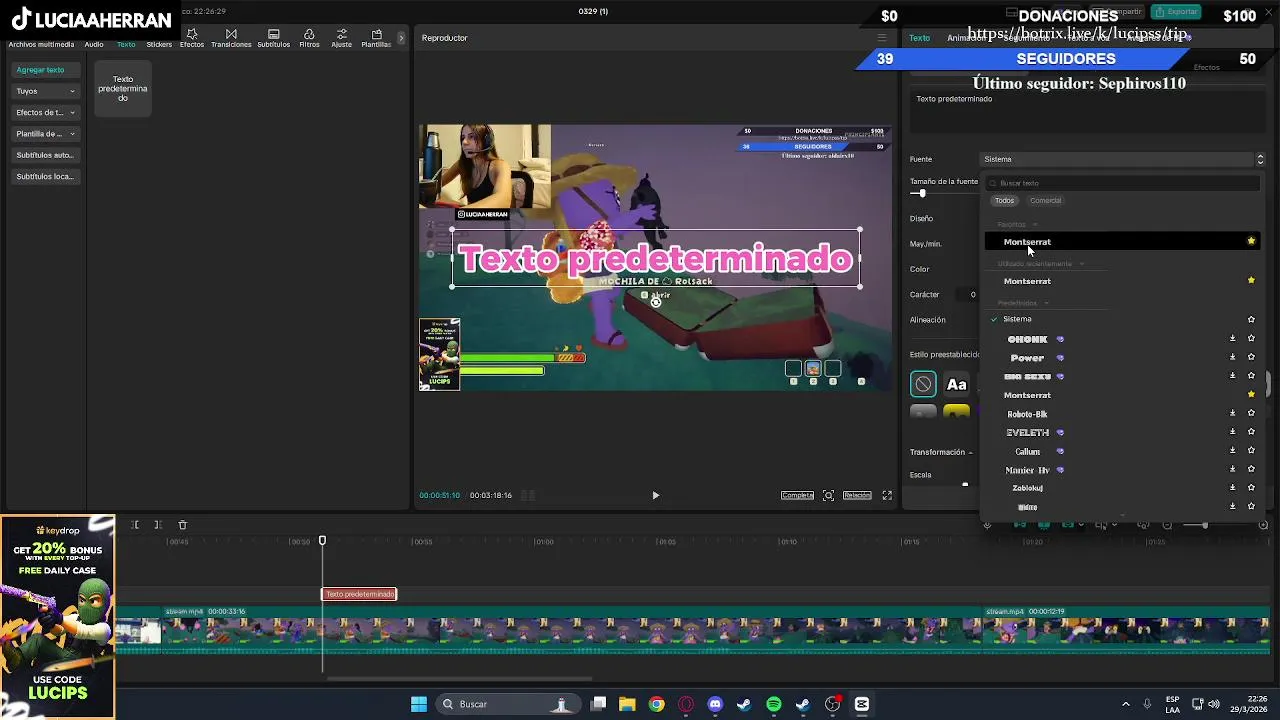This screenshot has height=720, width=1280.
Task: Download the Power font
Action: pyautogui.click(x=1232, y=357)
